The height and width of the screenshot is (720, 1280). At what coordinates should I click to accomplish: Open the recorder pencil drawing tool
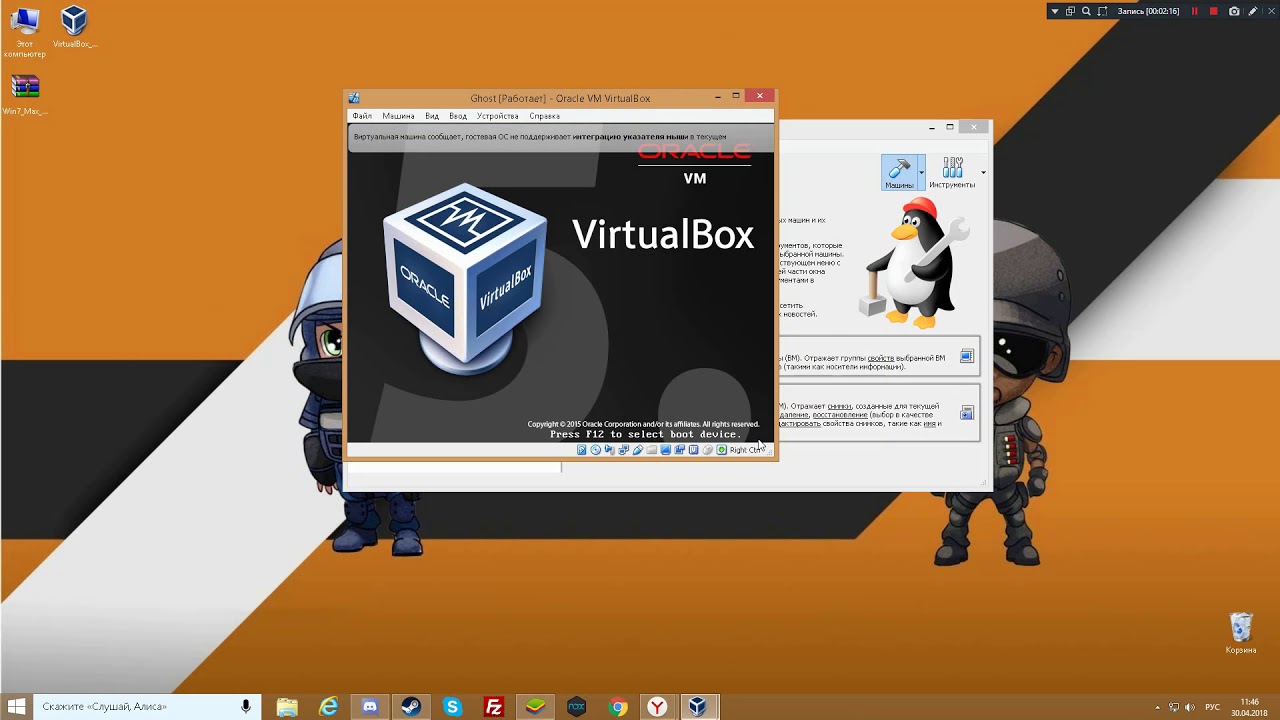tap(1253, 11)
